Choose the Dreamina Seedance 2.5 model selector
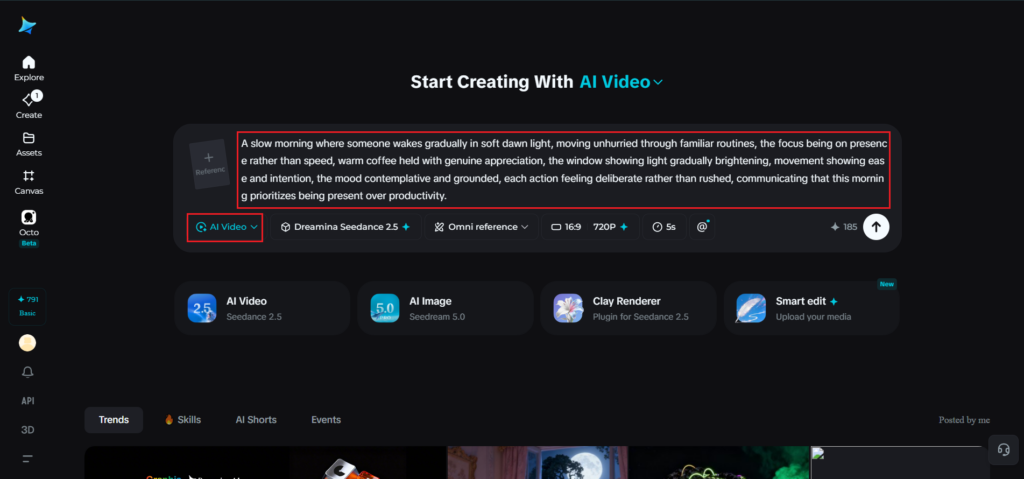The image size is (1024, 479). [x=345, y=227]
